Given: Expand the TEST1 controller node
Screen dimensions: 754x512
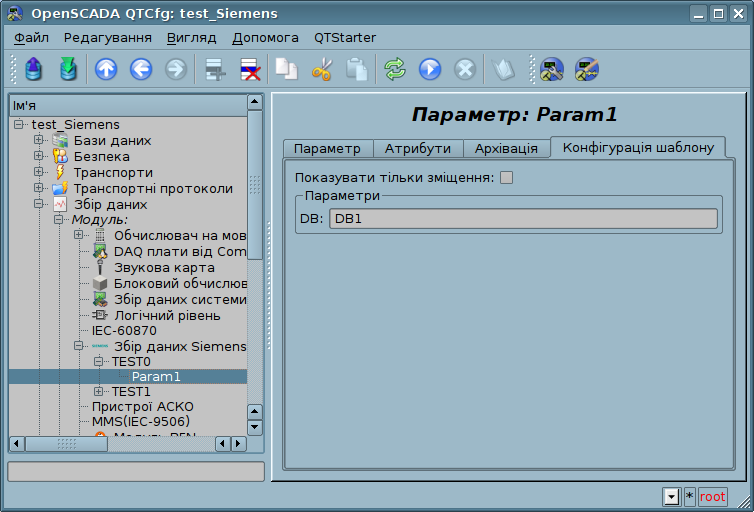Looking at the screenshot, I should click(98, 392).
